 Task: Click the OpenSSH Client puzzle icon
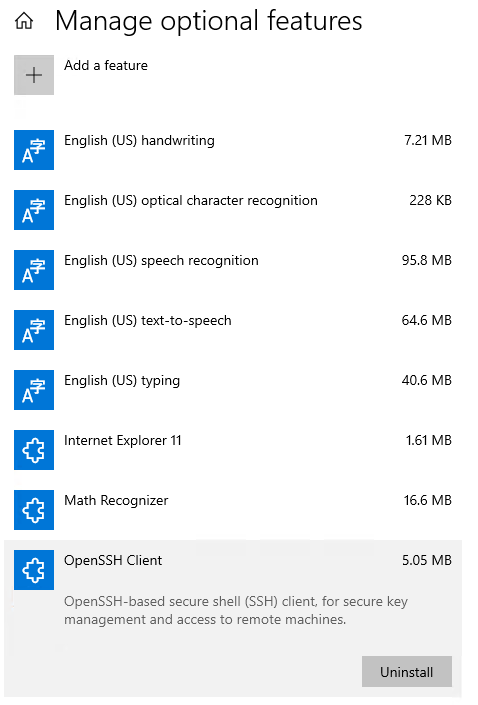click(x=34, y=570)
